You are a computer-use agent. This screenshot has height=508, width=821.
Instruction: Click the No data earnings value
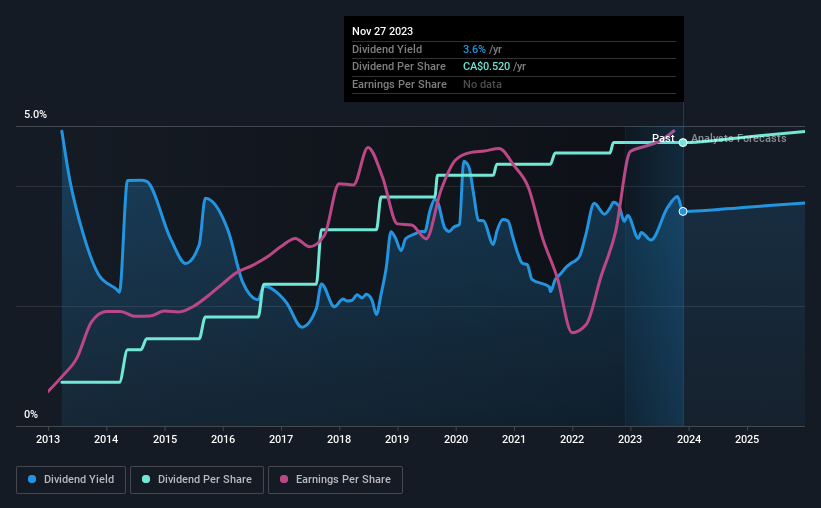tap(482, 84)
